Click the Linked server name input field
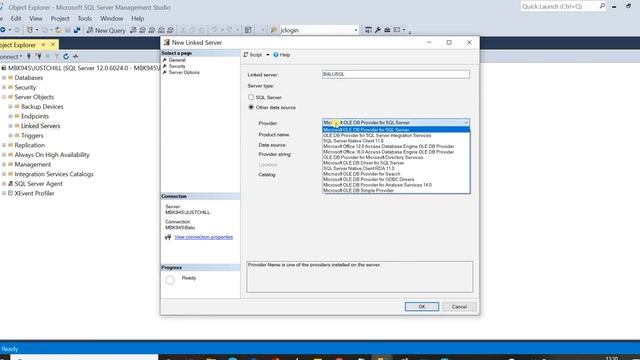 (x=396, y=74)
